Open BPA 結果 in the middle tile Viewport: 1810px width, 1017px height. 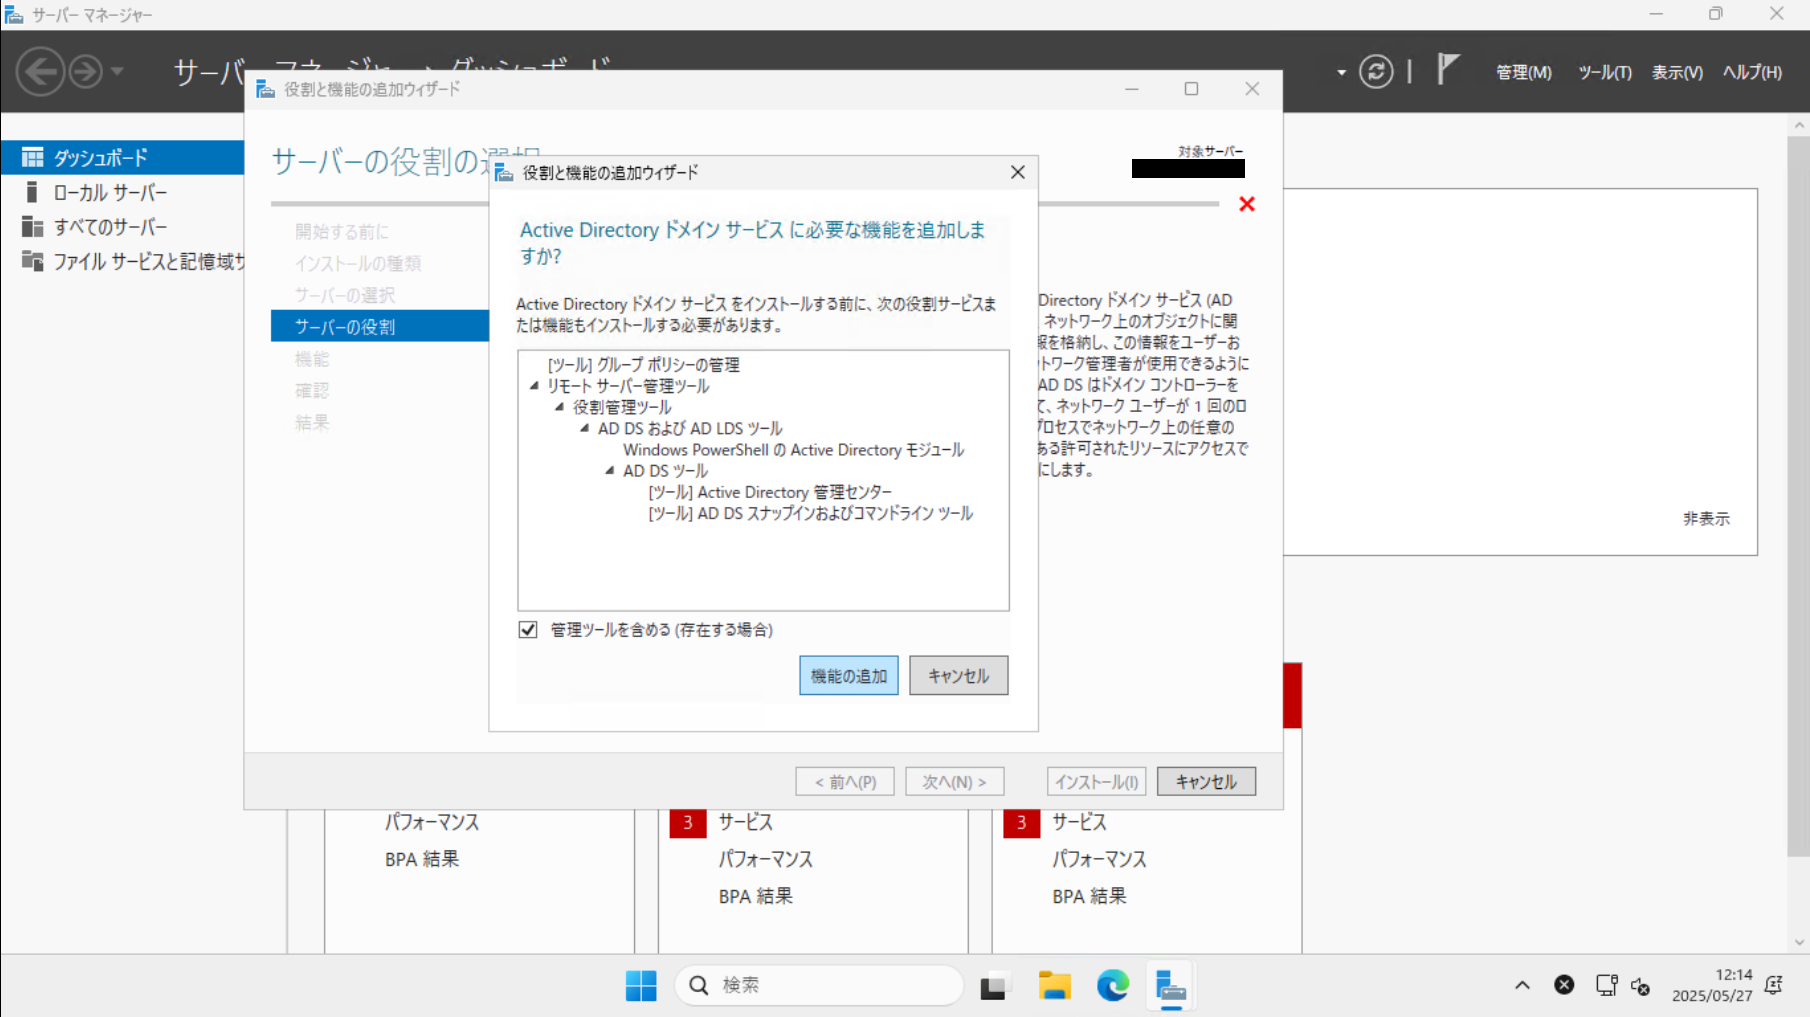755,896
